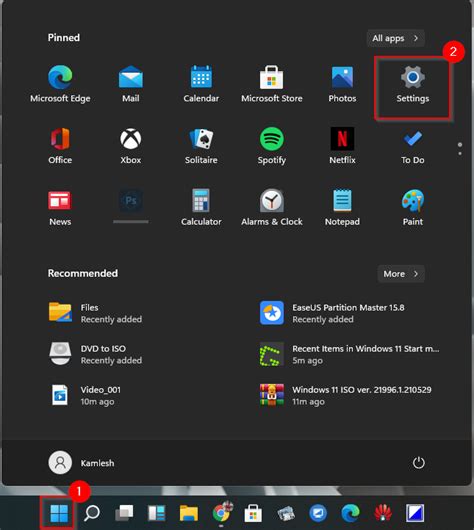Open Recent Items in Windows 11 Start file
This screenshot has height=530, width=474.
(x=350, y=354)
